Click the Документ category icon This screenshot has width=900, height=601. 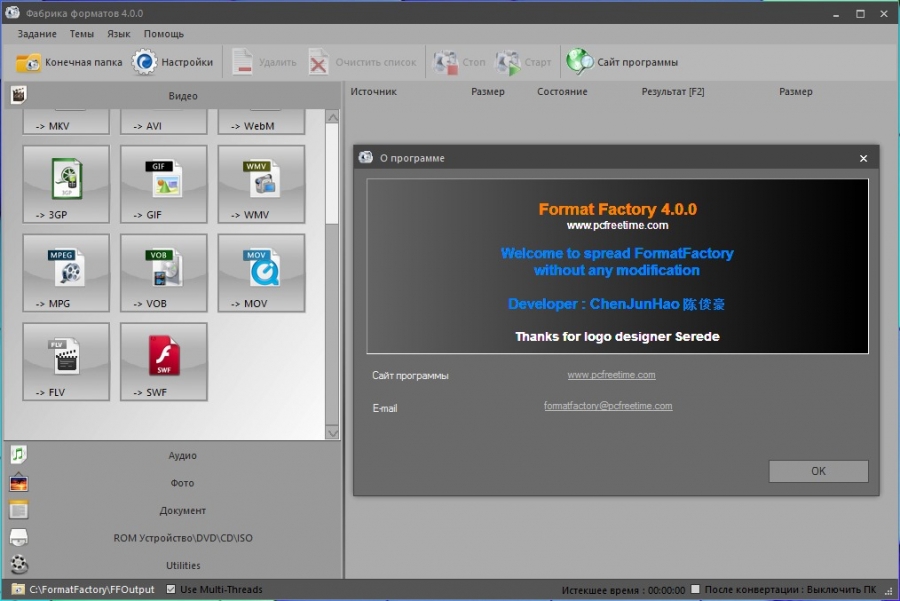(x=18, y=510)
